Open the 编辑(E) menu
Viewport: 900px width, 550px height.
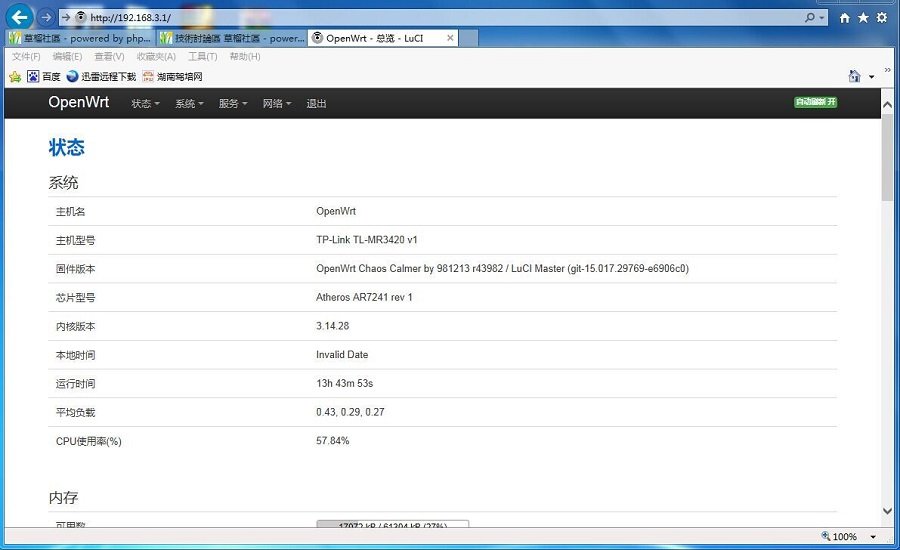67,56
